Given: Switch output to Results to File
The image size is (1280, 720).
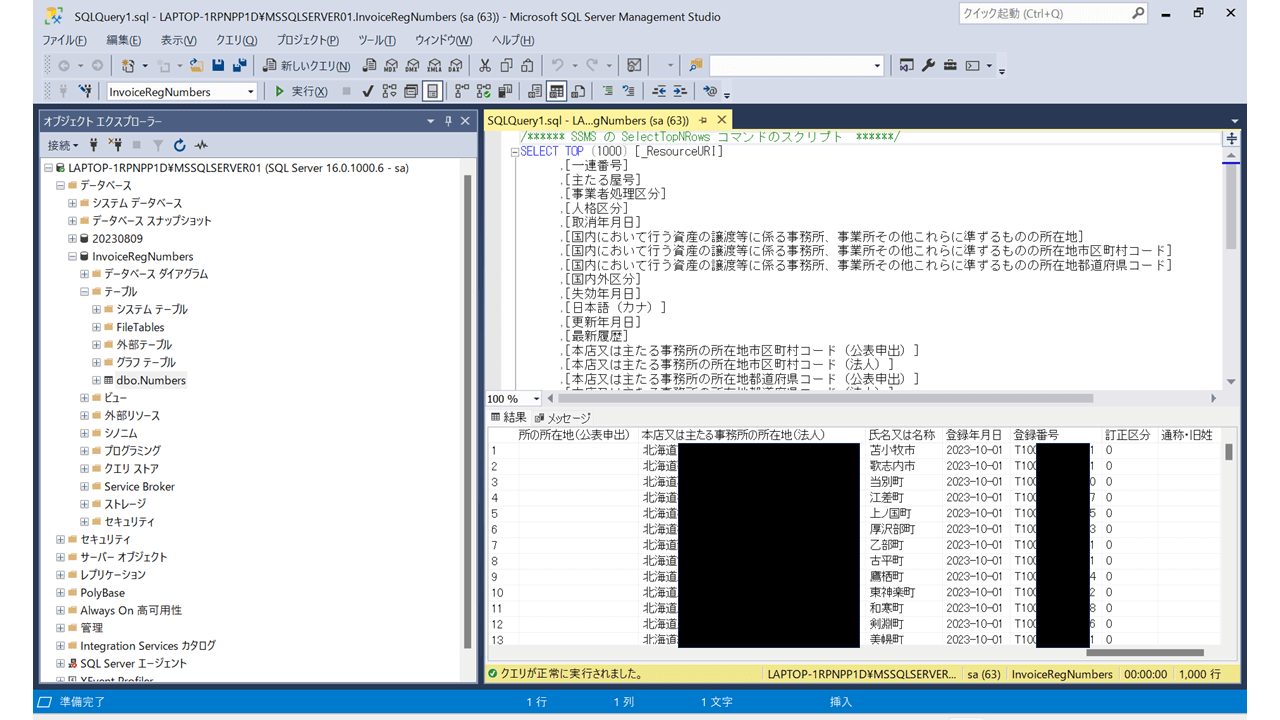Looking at the screenshot, I should coord(577,91).
